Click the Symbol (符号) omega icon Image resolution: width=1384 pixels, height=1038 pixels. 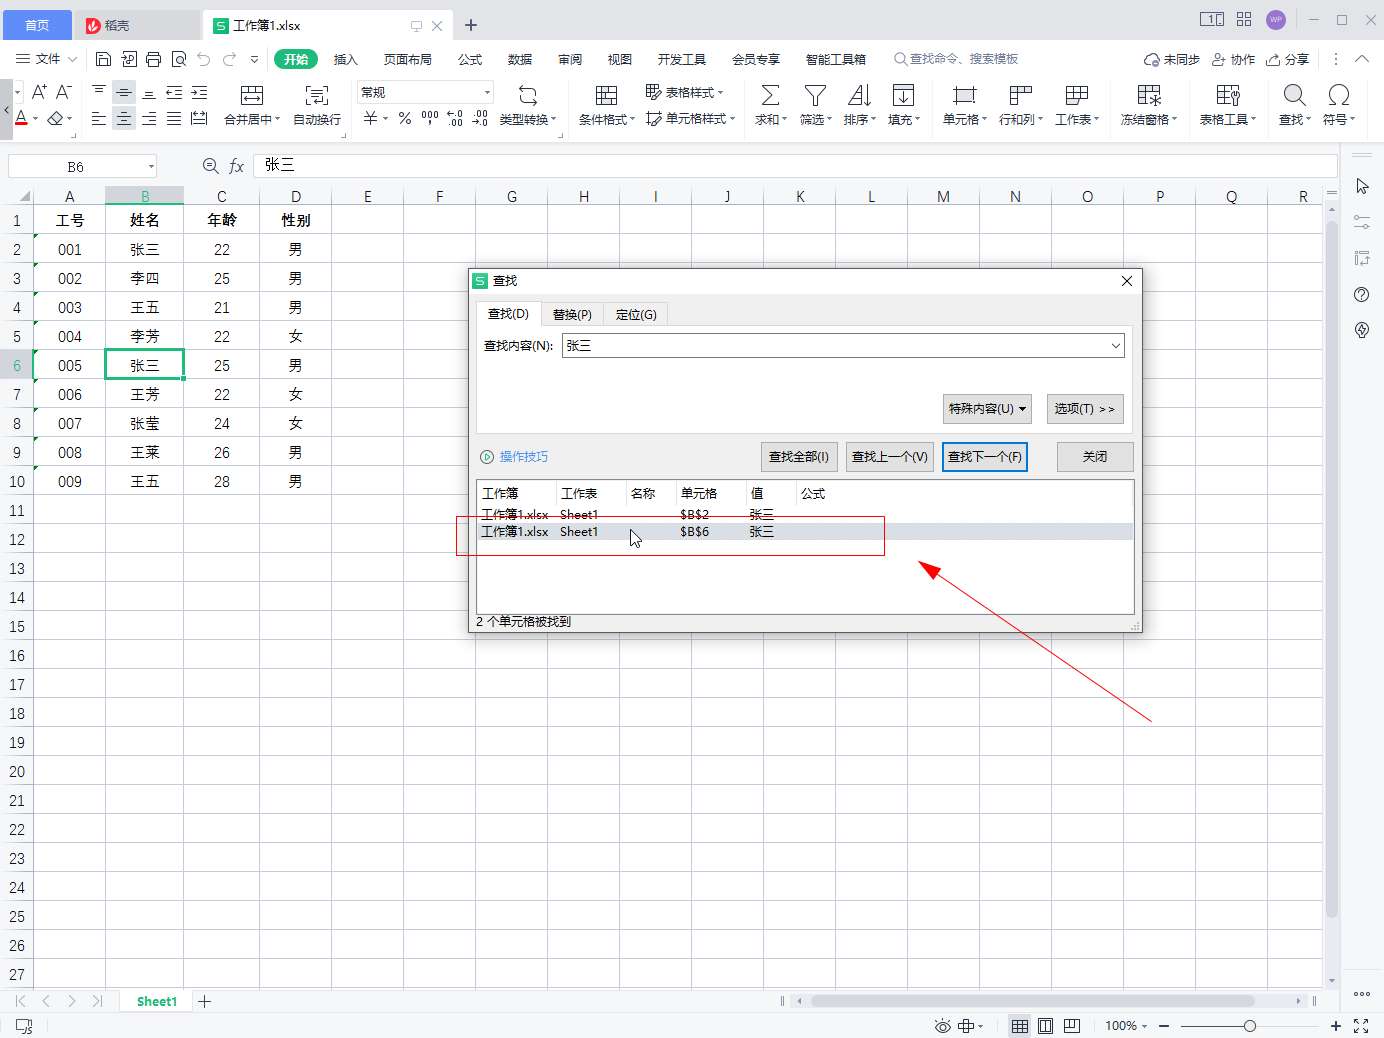click(x=1339, y=95)
